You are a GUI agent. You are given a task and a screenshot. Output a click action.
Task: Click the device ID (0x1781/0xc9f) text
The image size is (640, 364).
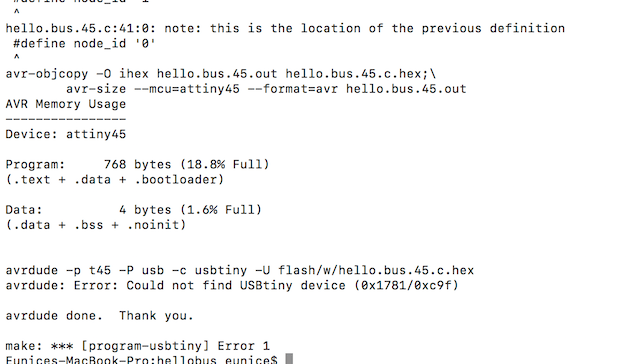[407, 286]
